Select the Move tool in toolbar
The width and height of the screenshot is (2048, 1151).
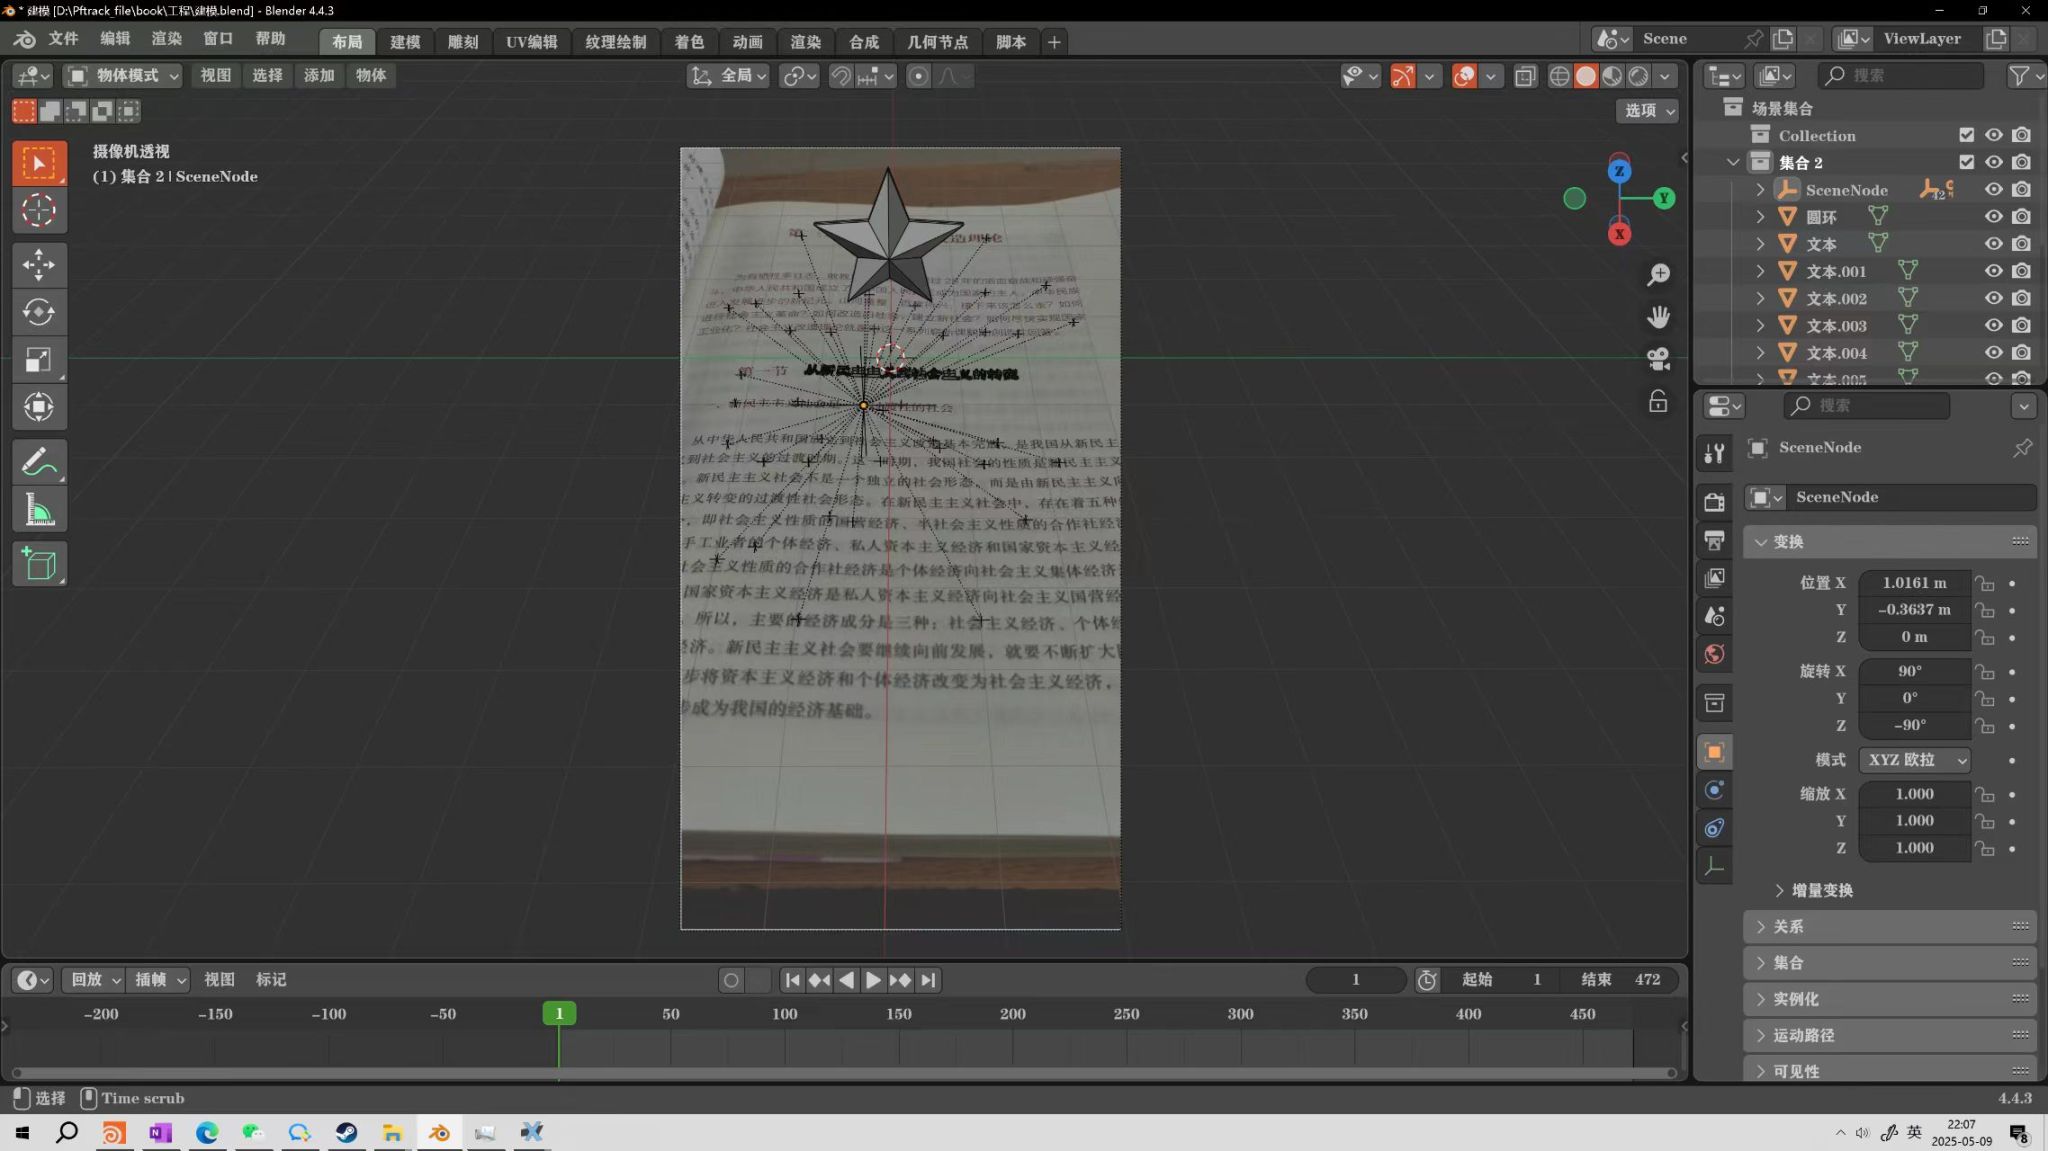pos(39,265)
